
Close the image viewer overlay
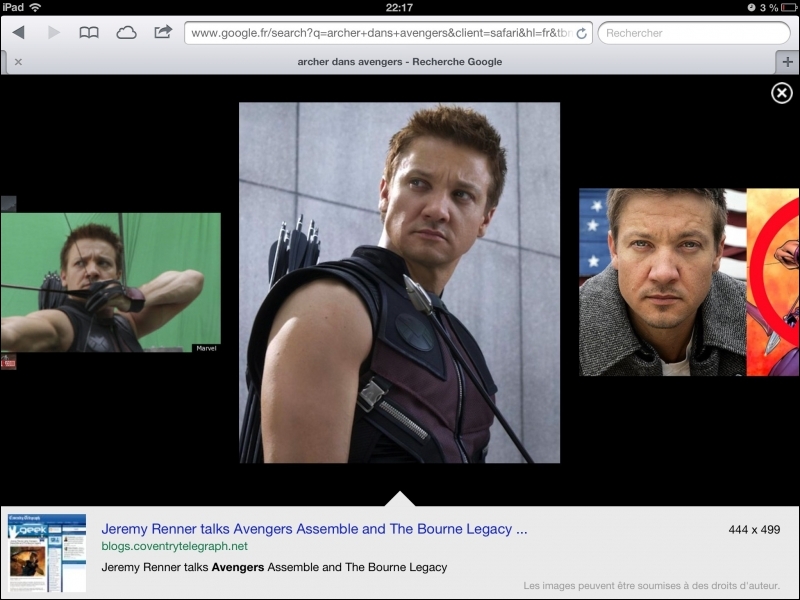pyautogui.click(x=782, y=93)
